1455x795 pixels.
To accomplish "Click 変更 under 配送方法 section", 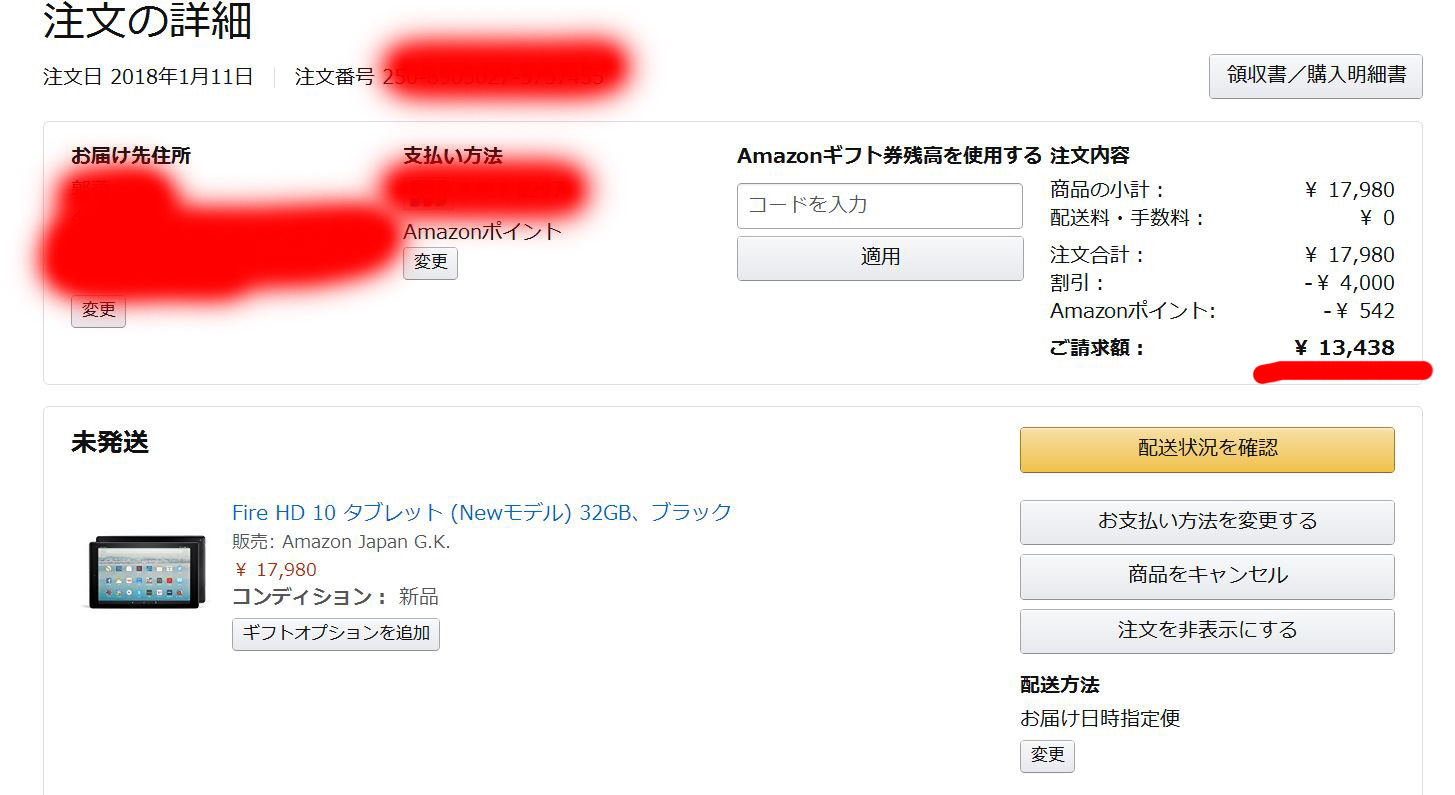I will pos(1047,756).
